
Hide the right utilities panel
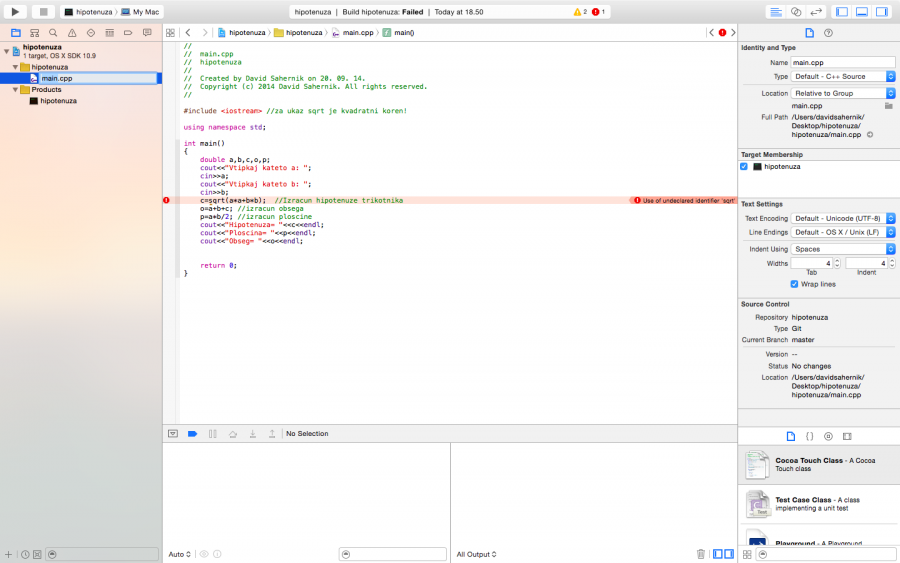(x=882, y=11)
